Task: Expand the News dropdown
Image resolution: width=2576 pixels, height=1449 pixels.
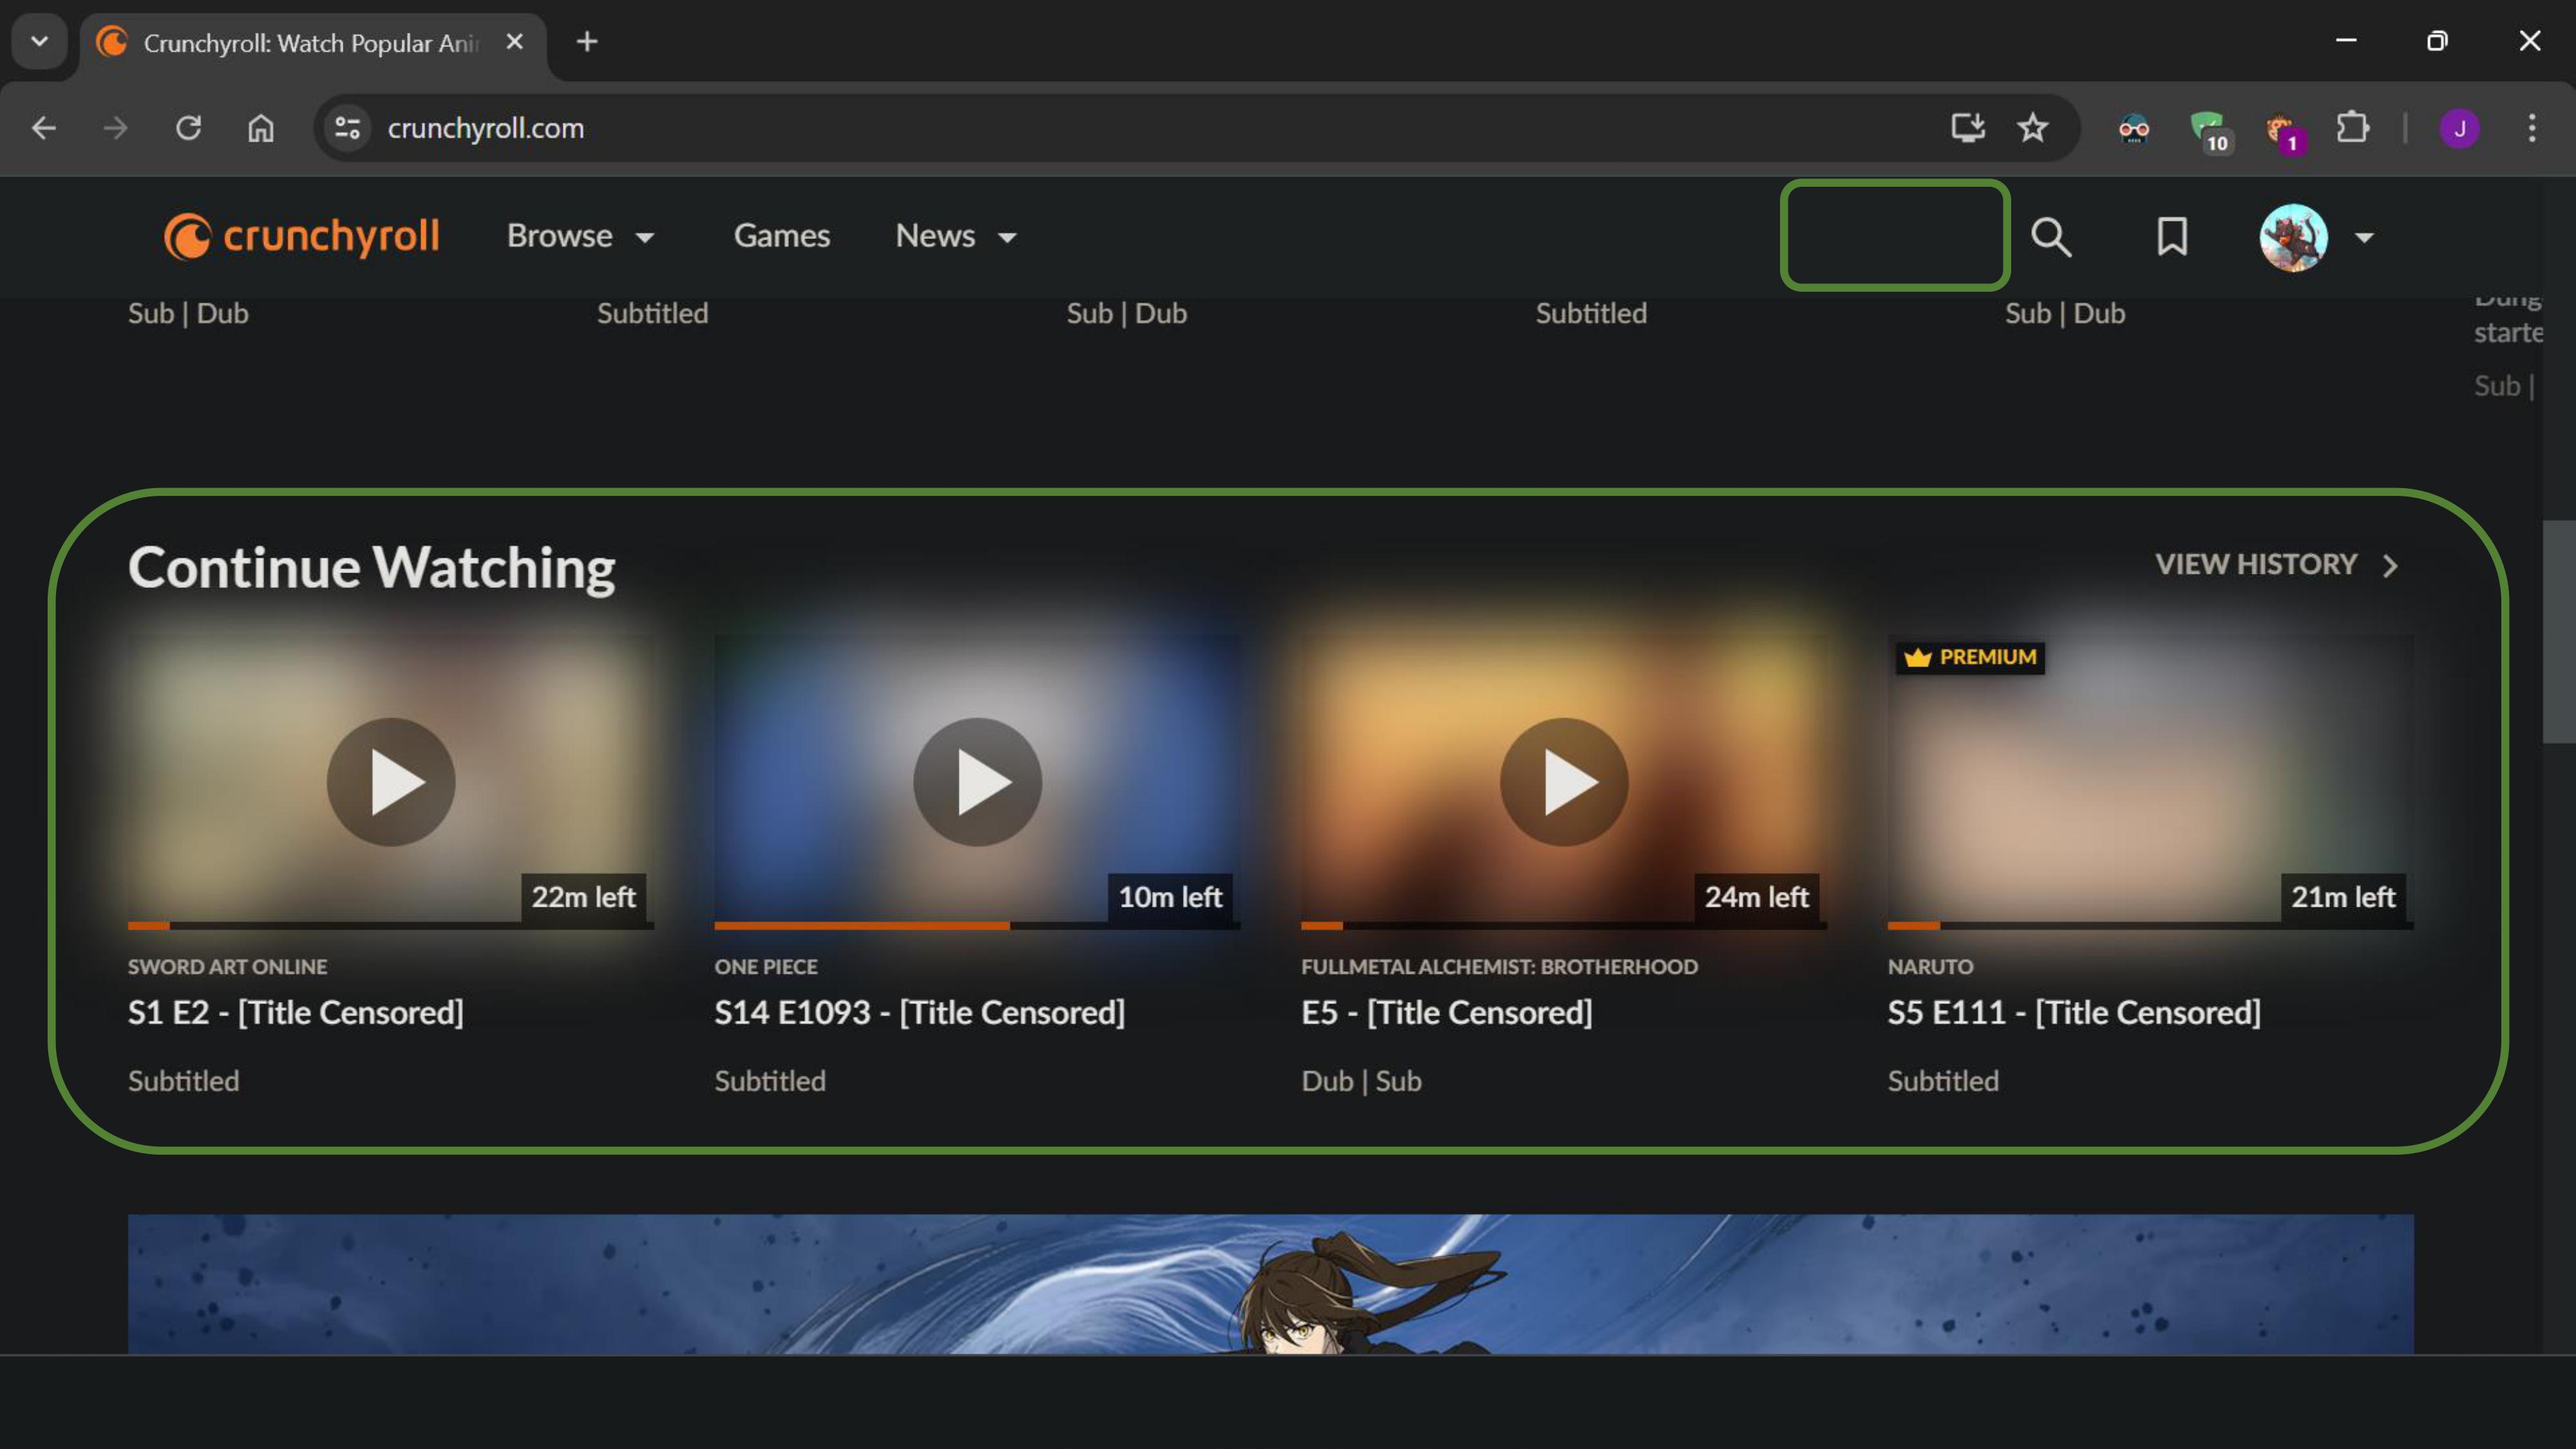Action: (x=956, y=236)
